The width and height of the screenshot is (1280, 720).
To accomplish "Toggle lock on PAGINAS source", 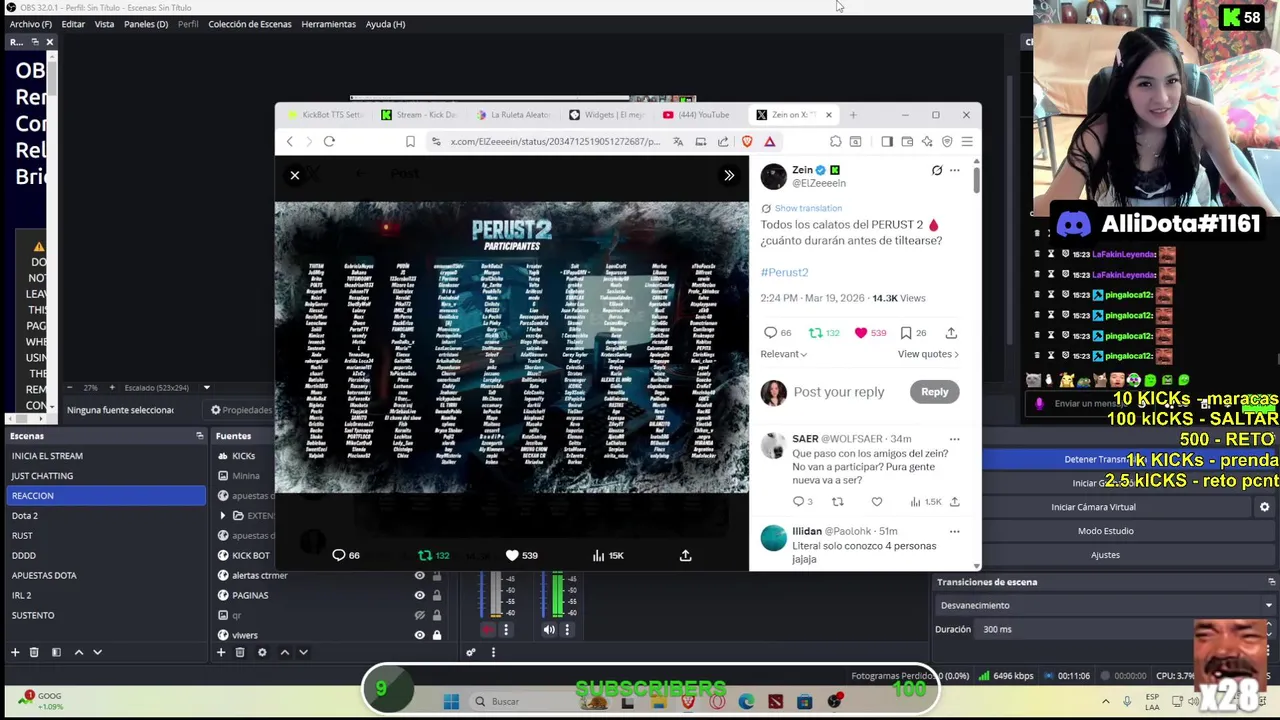I will click(x=437, y=595).
